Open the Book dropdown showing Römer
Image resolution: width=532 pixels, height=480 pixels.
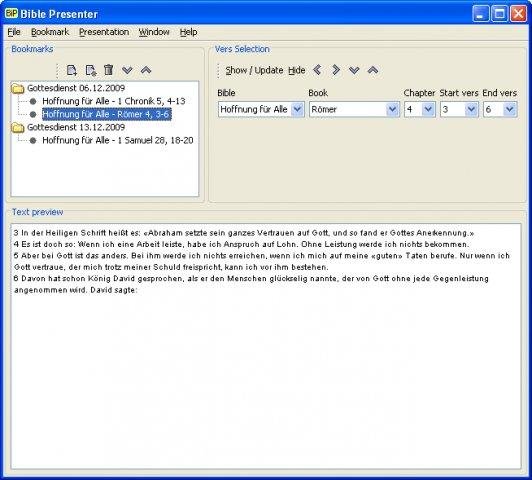(x=354, y=109)
